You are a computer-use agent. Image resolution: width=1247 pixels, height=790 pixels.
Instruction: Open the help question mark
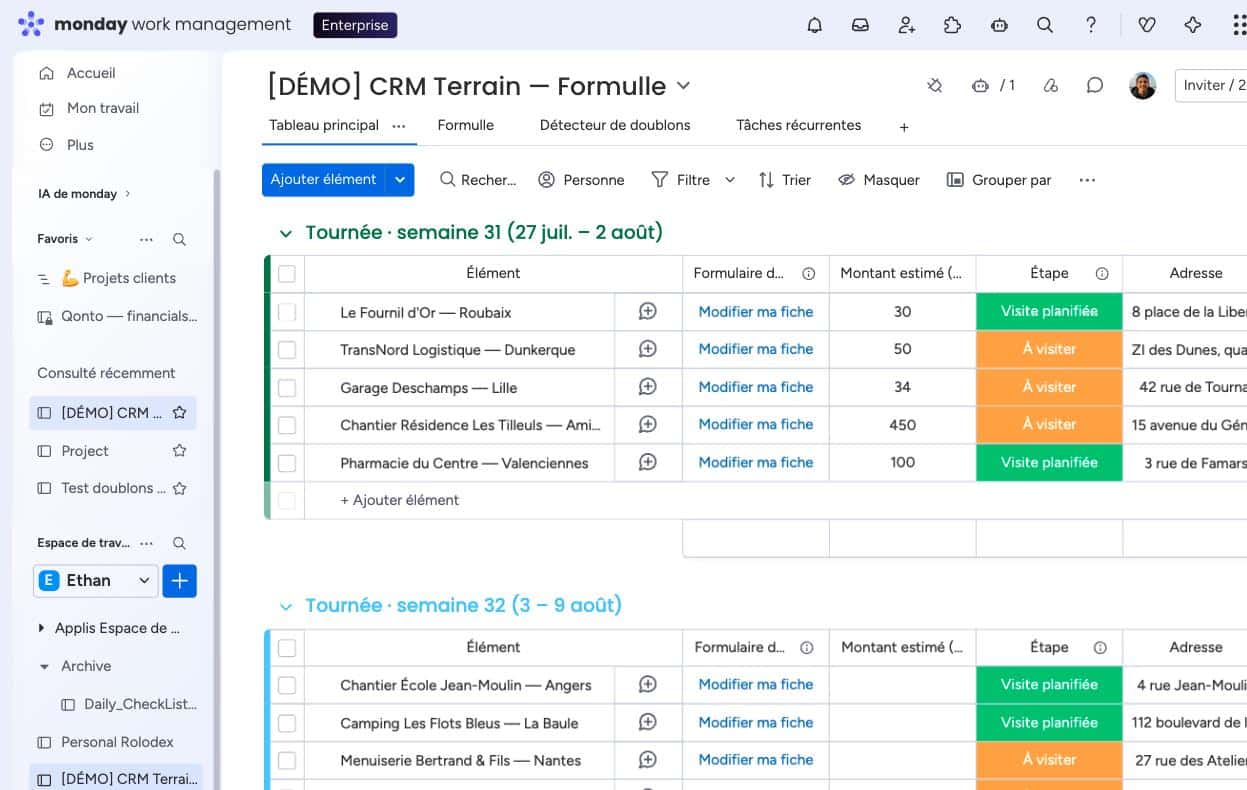click(x=1091, y=25)
